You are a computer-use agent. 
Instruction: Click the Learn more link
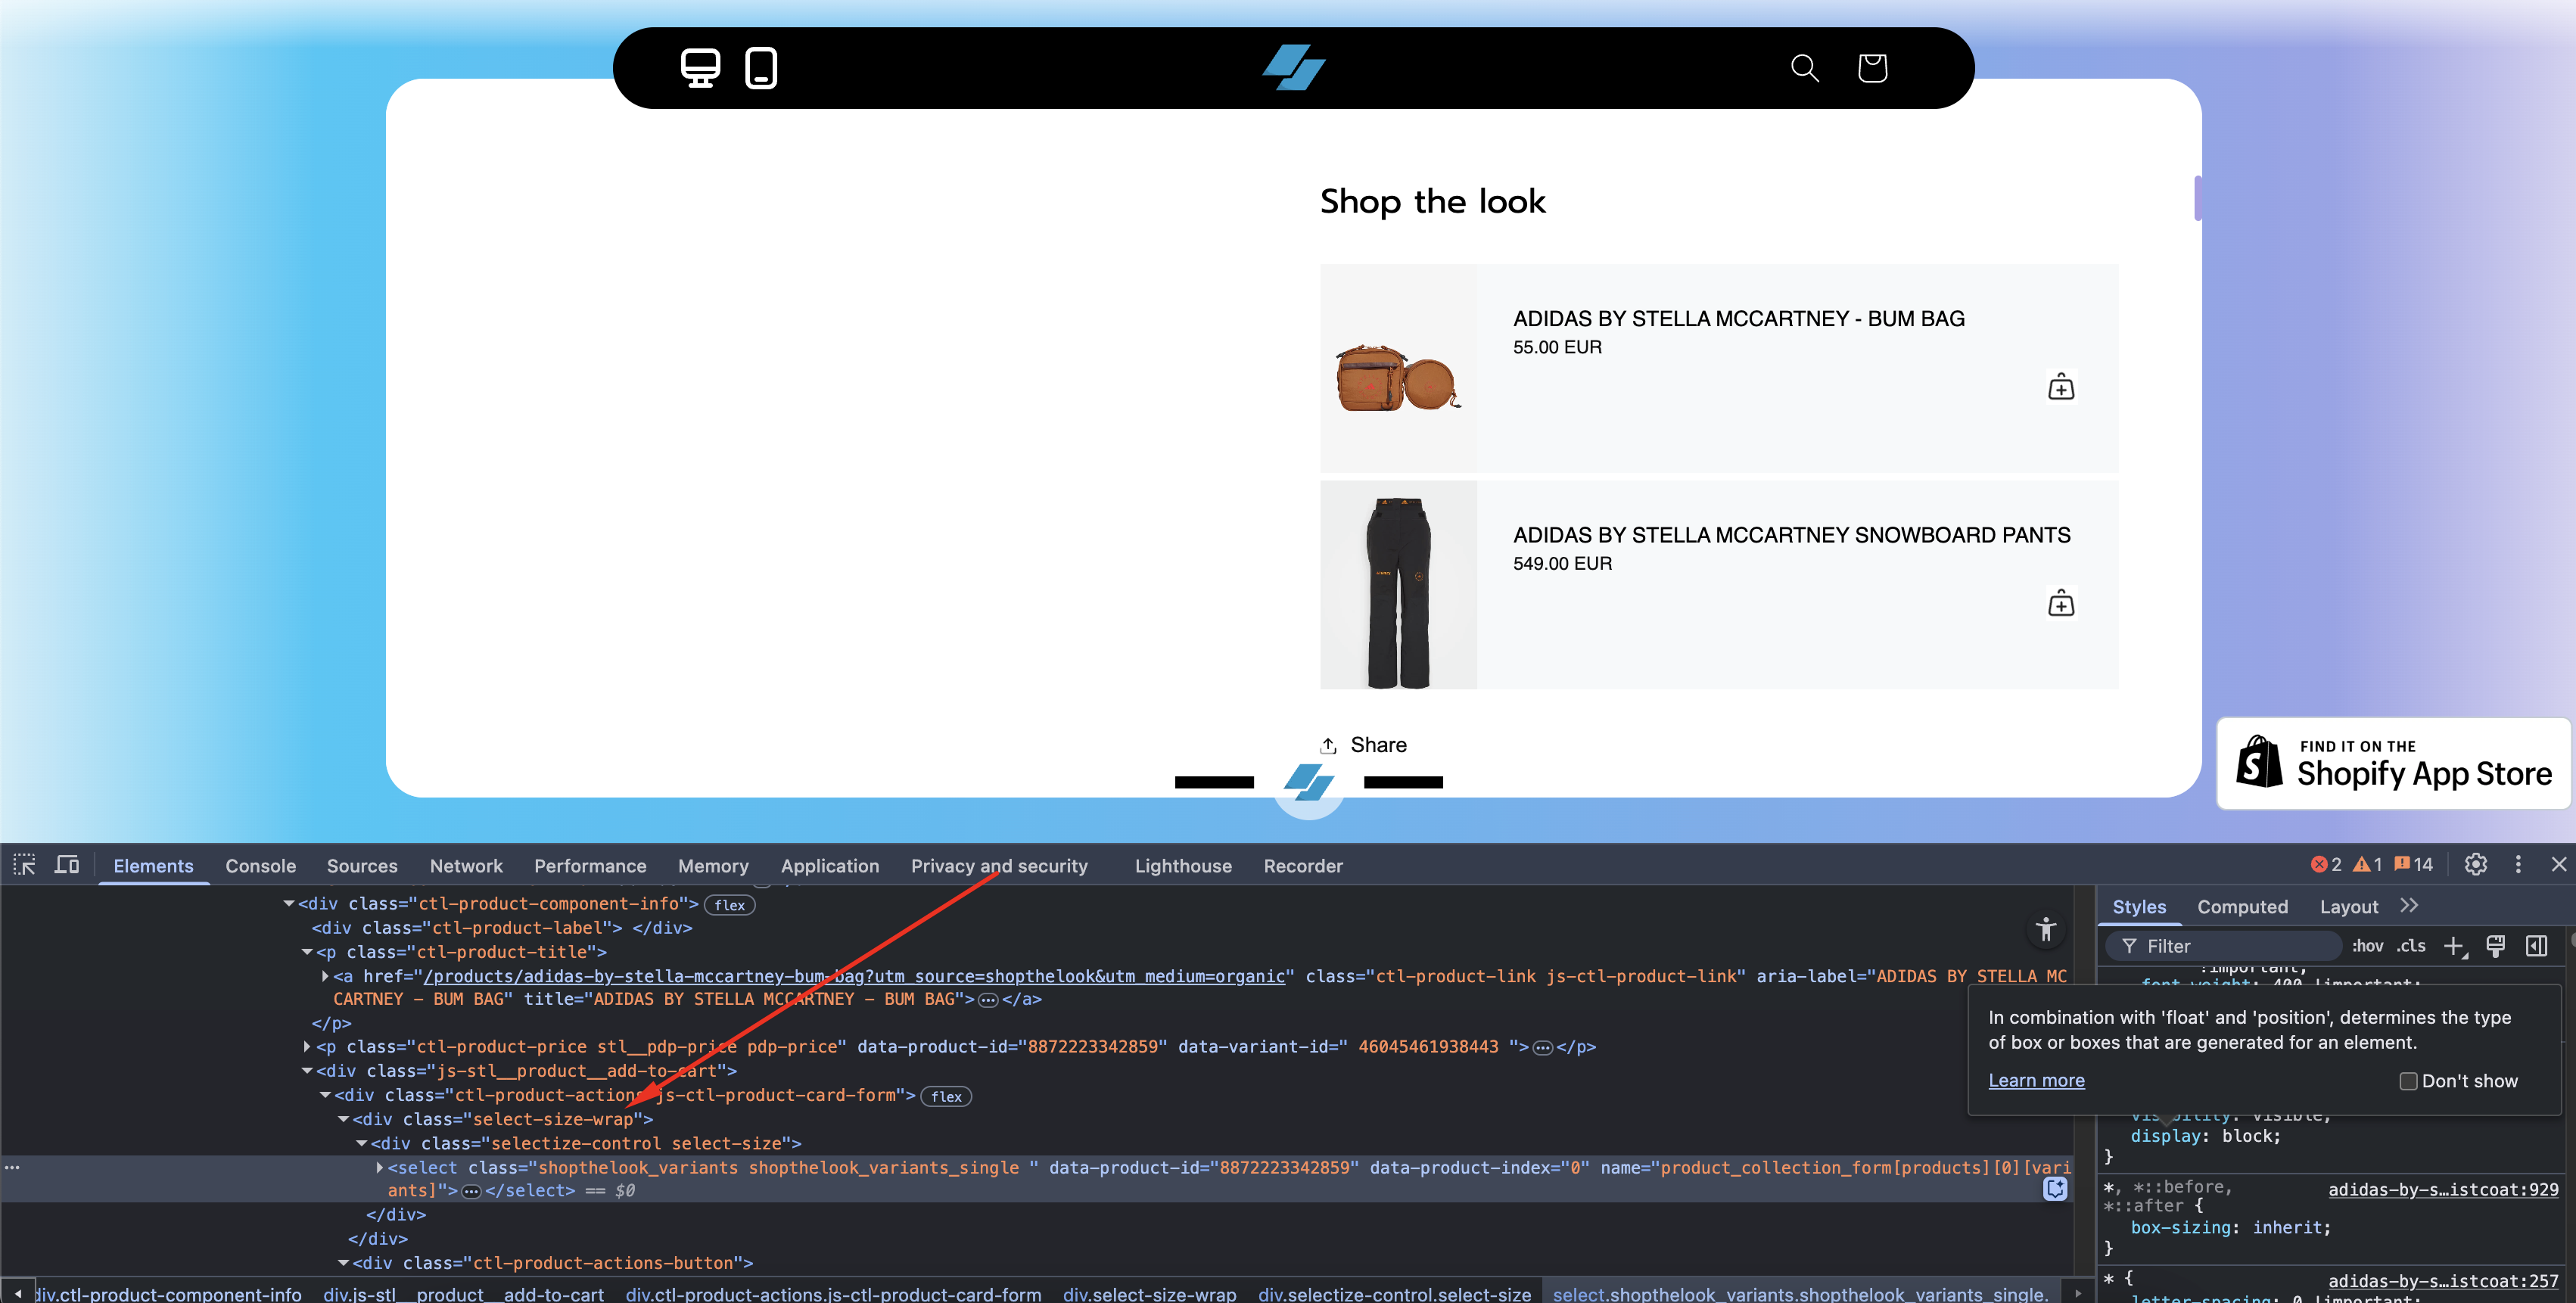pos(2036,1081)
